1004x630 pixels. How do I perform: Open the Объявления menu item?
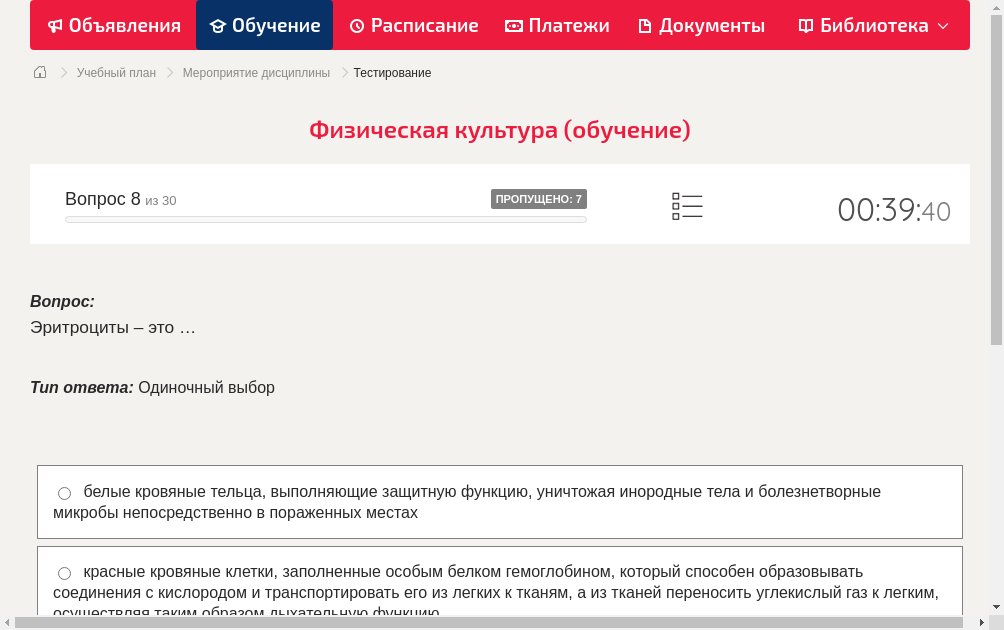click(x=115, y=25)
